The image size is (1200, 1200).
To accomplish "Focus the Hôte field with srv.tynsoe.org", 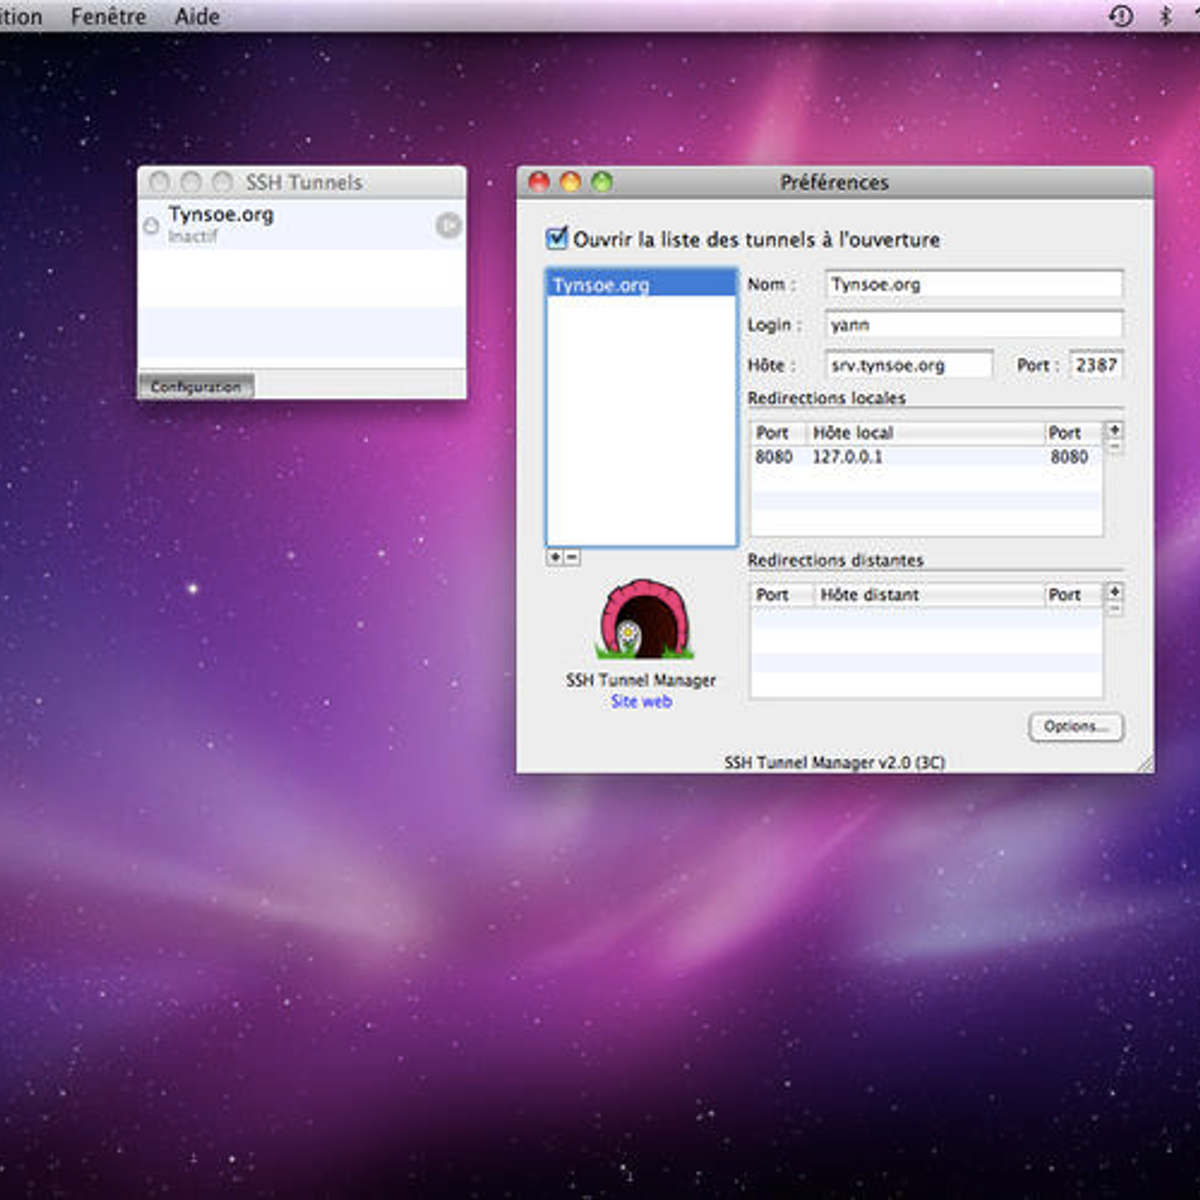I will (908, 365).
